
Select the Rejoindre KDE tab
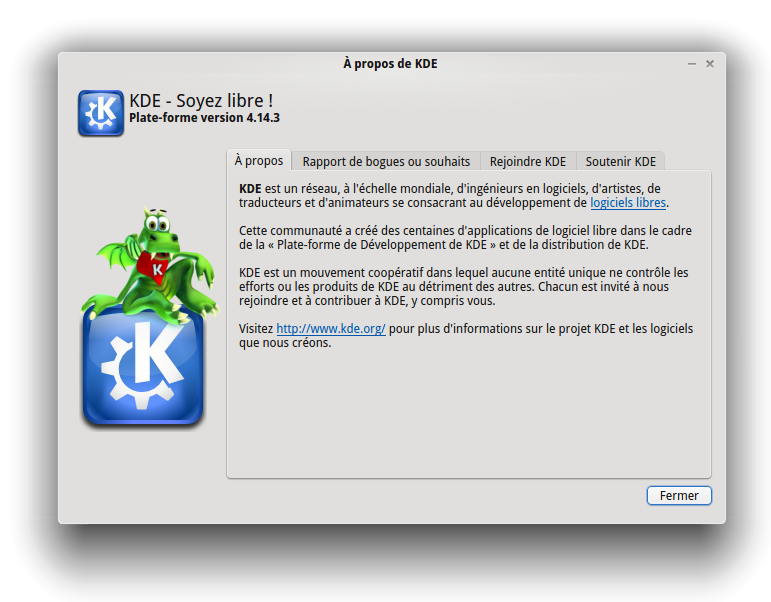click(527, 161)
